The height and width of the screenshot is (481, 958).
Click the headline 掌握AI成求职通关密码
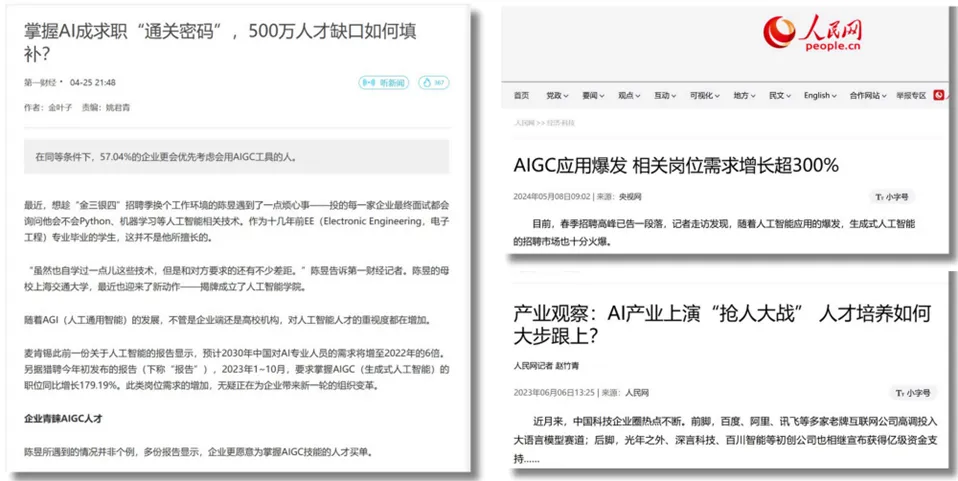[220, 42]
